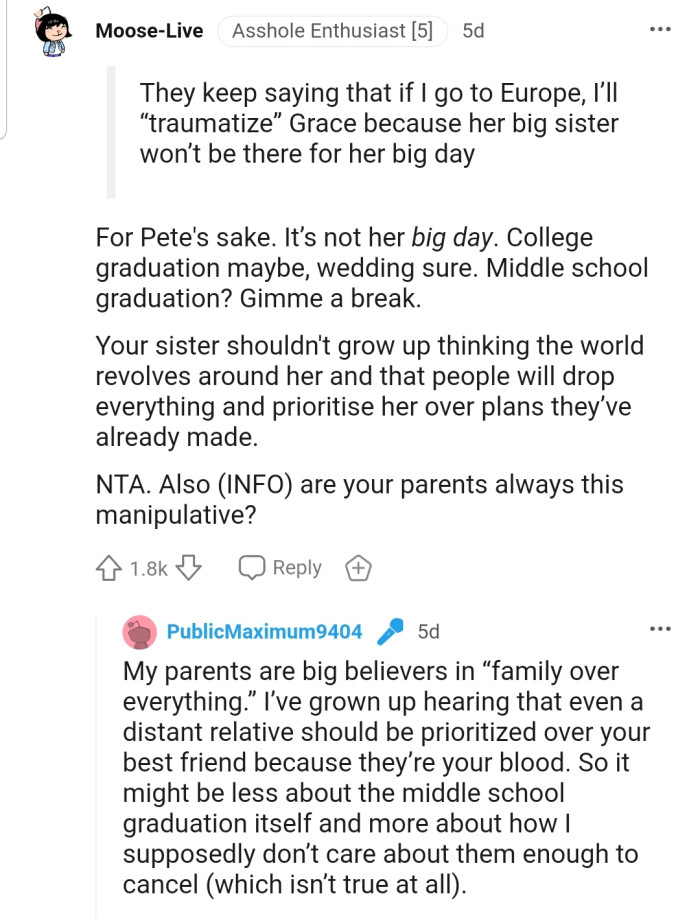The height and width of the screenshot is (918, 700).
Task: Open the Moose-Live username link
Action: coord(149,31)
